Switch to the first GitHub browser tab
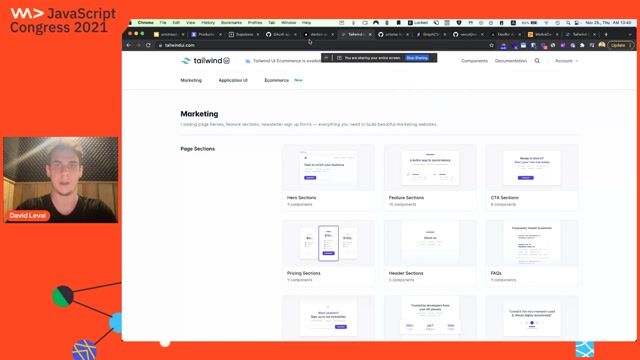Image resolution: width=640 pixels, height=360 pixels. [280, 34]
